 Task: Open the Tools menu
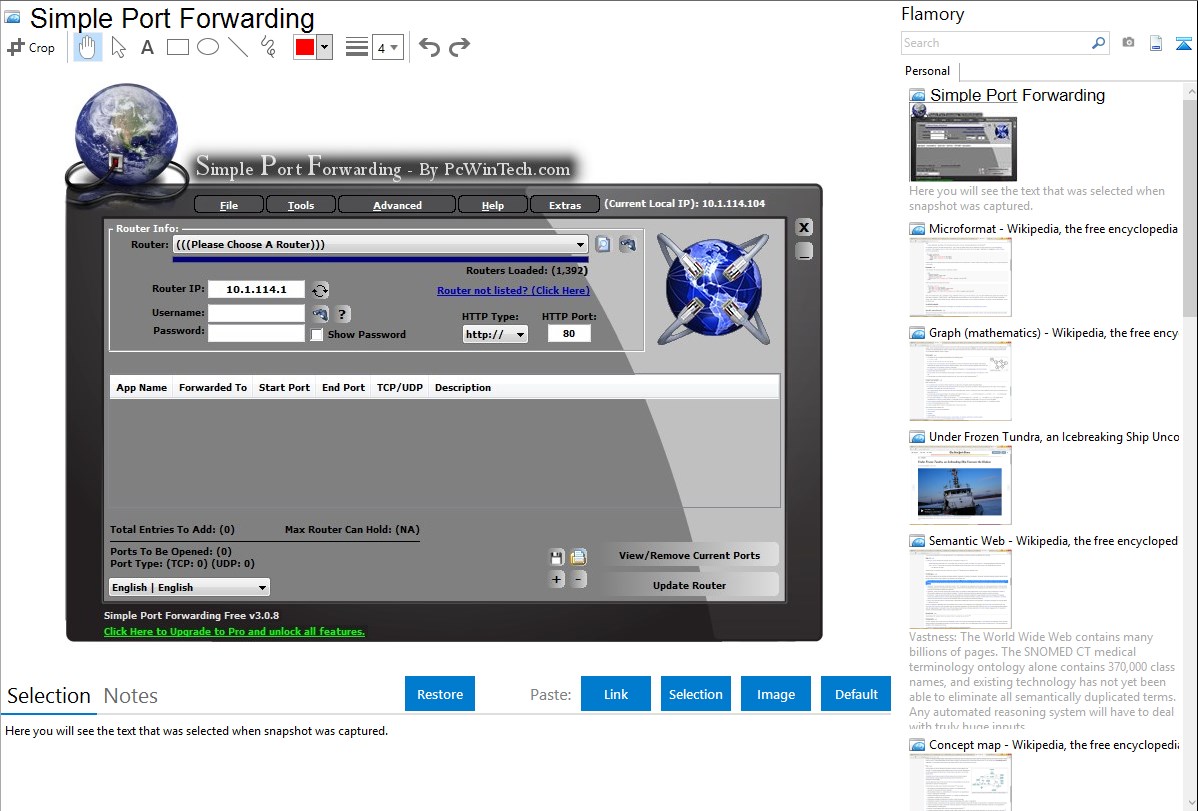(x=300, y=205)
